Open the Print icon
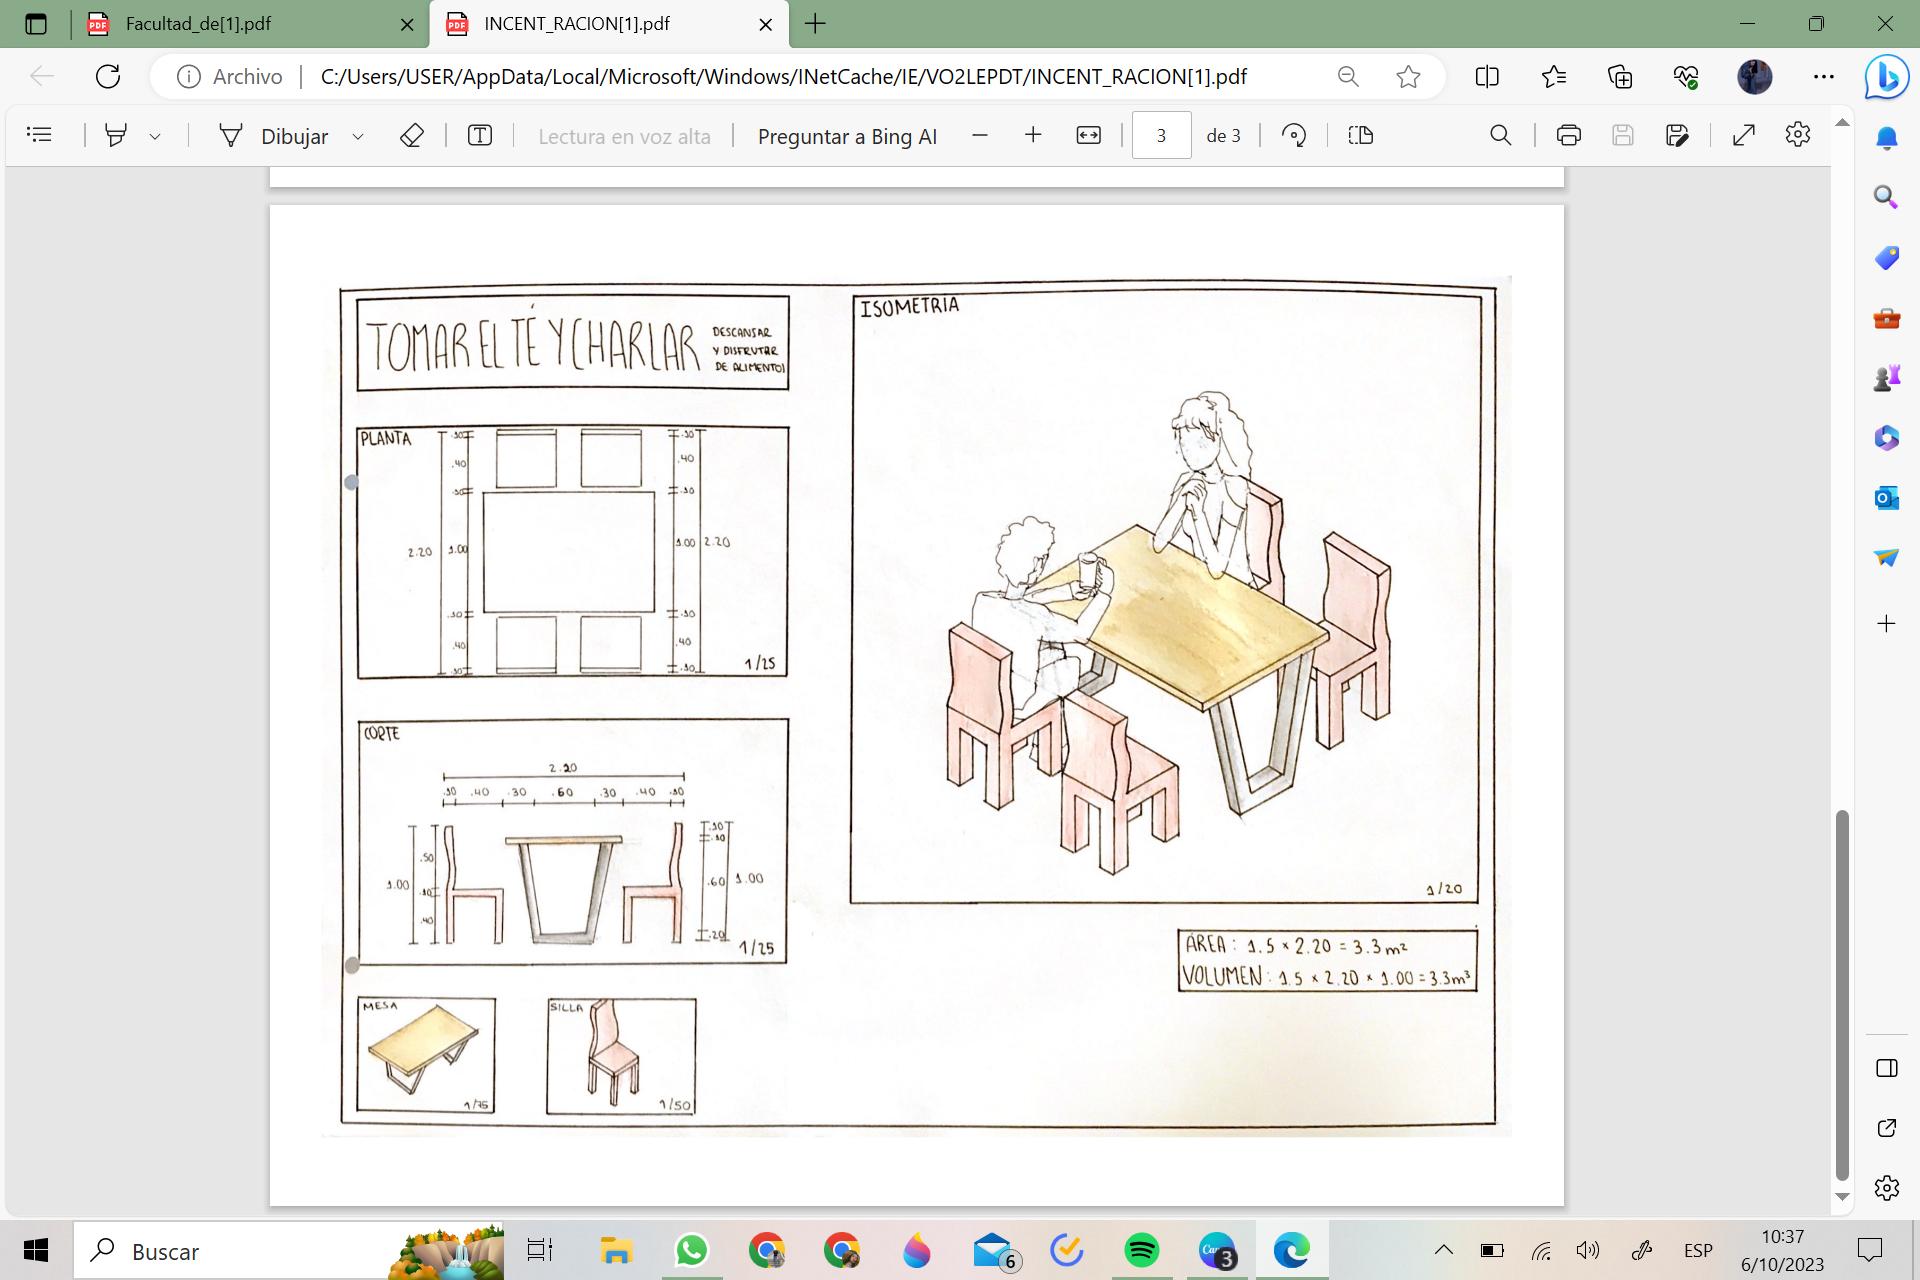Image resolution: width=1920 pixels, height=1280 pixels. [x=1568, y=135]
